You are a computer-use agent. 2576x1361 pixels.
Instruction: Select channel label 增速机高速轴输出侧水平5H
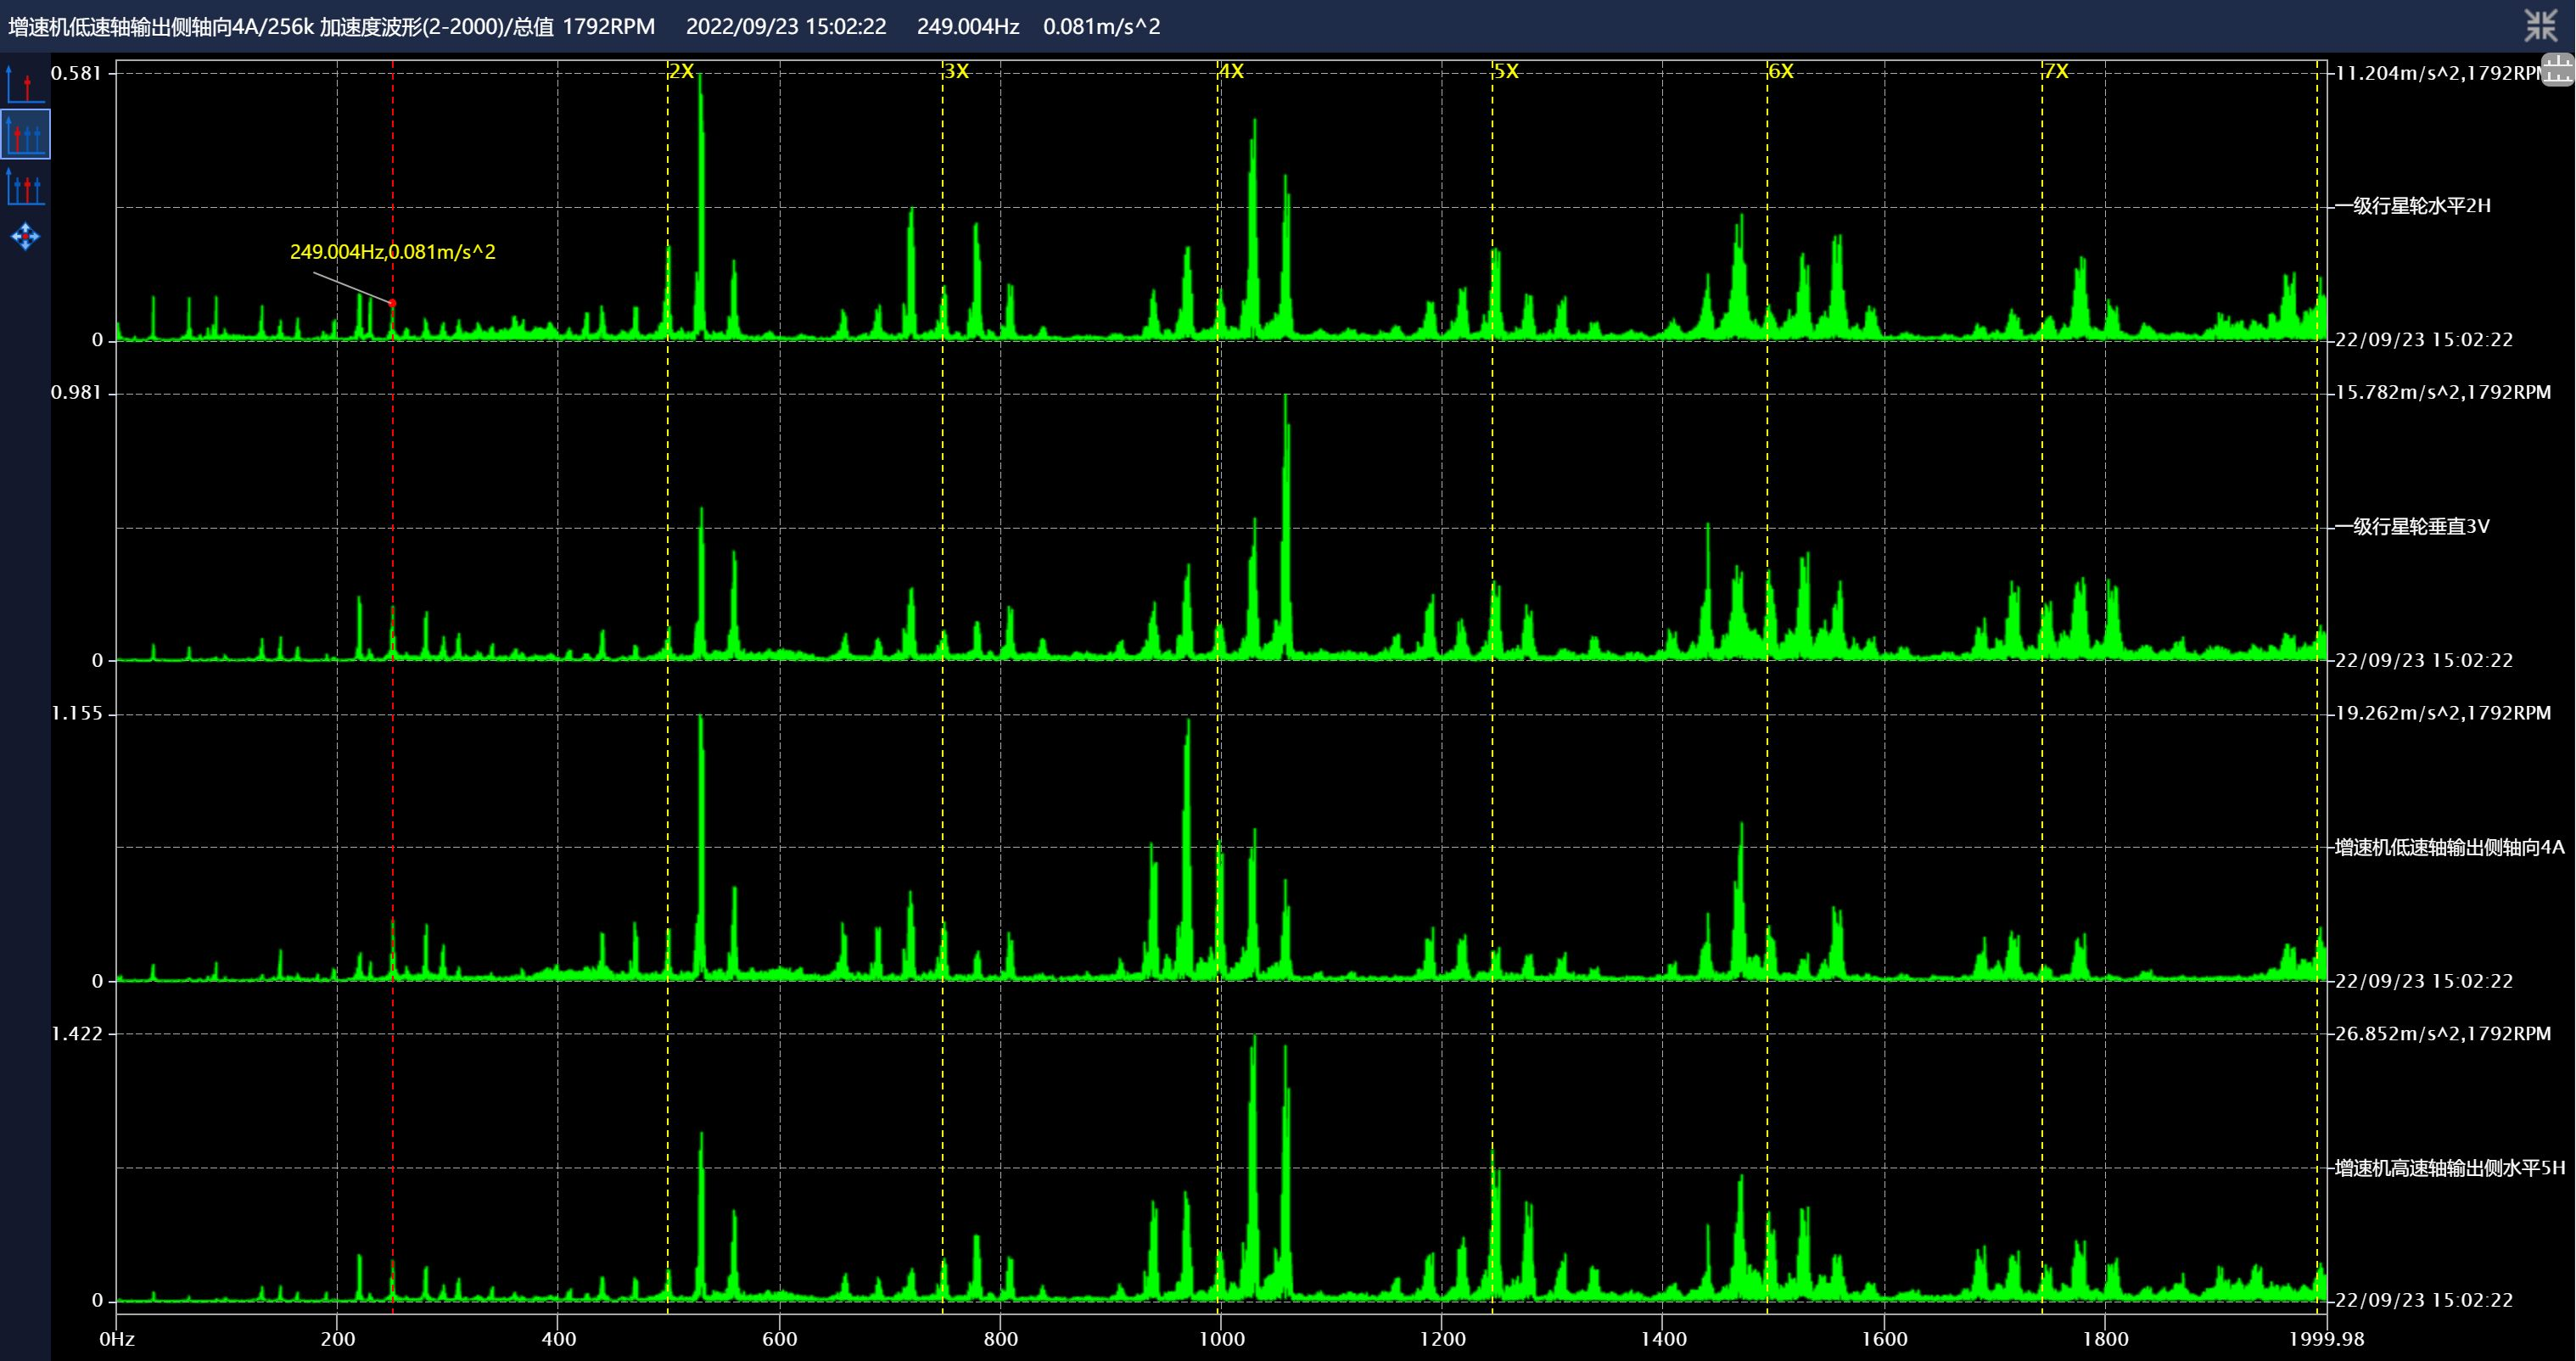pos(2450,1167)
